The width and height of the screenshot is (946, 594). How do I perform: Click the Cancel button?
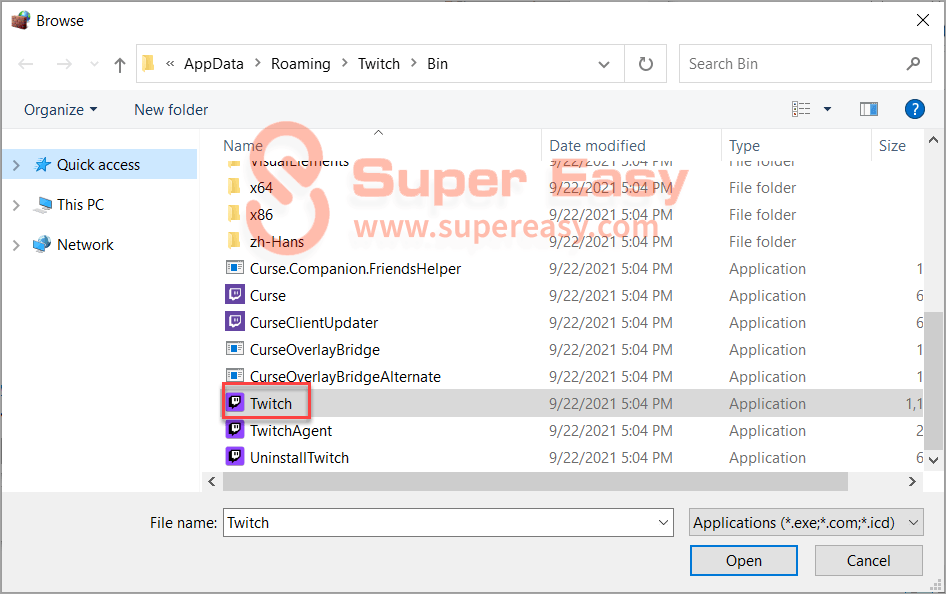point(868,561)
